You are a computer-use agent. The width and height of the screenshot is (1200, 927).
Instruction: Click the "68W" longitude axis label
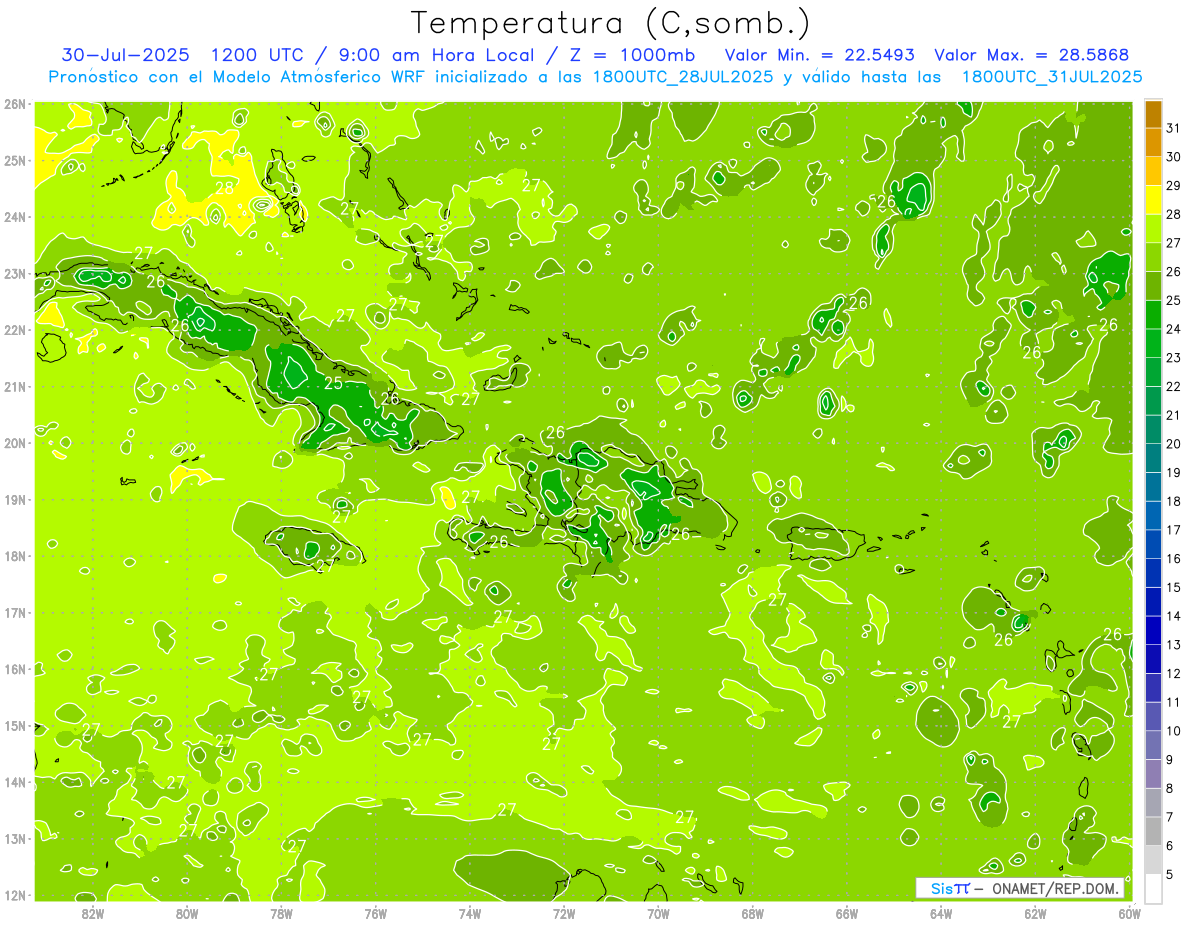752,912
